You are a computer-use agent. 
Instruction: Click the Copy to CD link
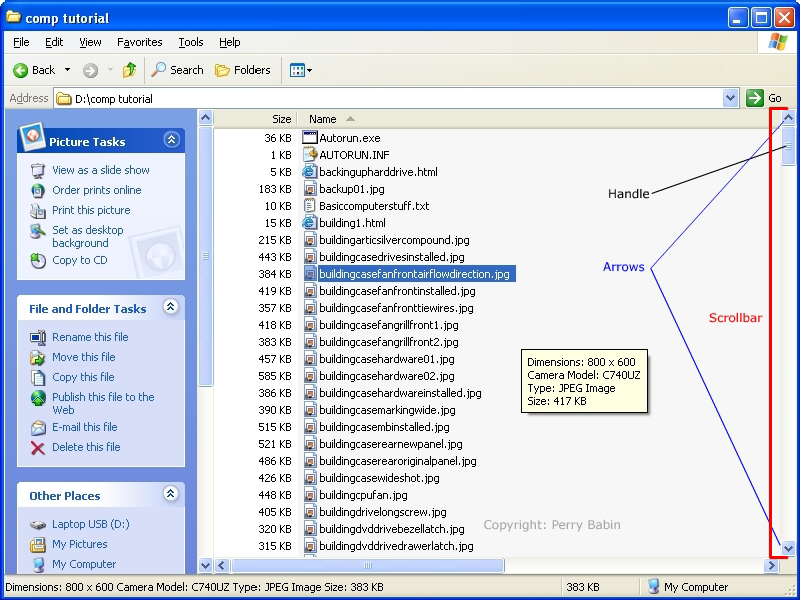tap(80, 260)
